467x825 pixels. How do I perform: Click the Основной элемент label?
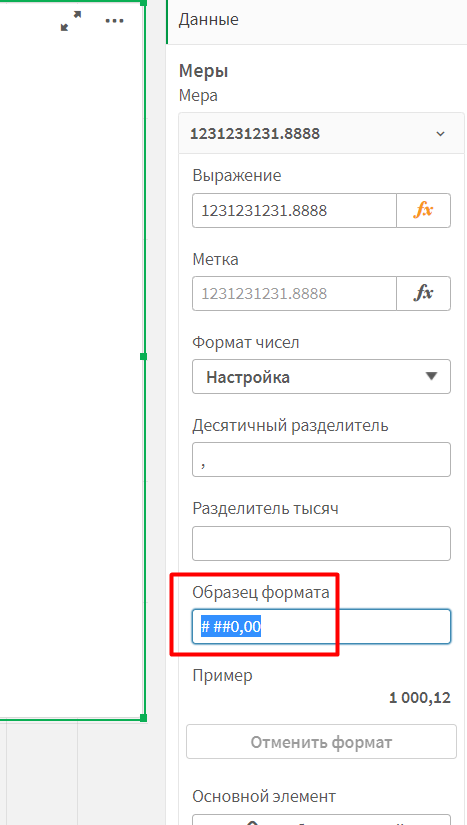pyautogui.click(x=264, y=796)
